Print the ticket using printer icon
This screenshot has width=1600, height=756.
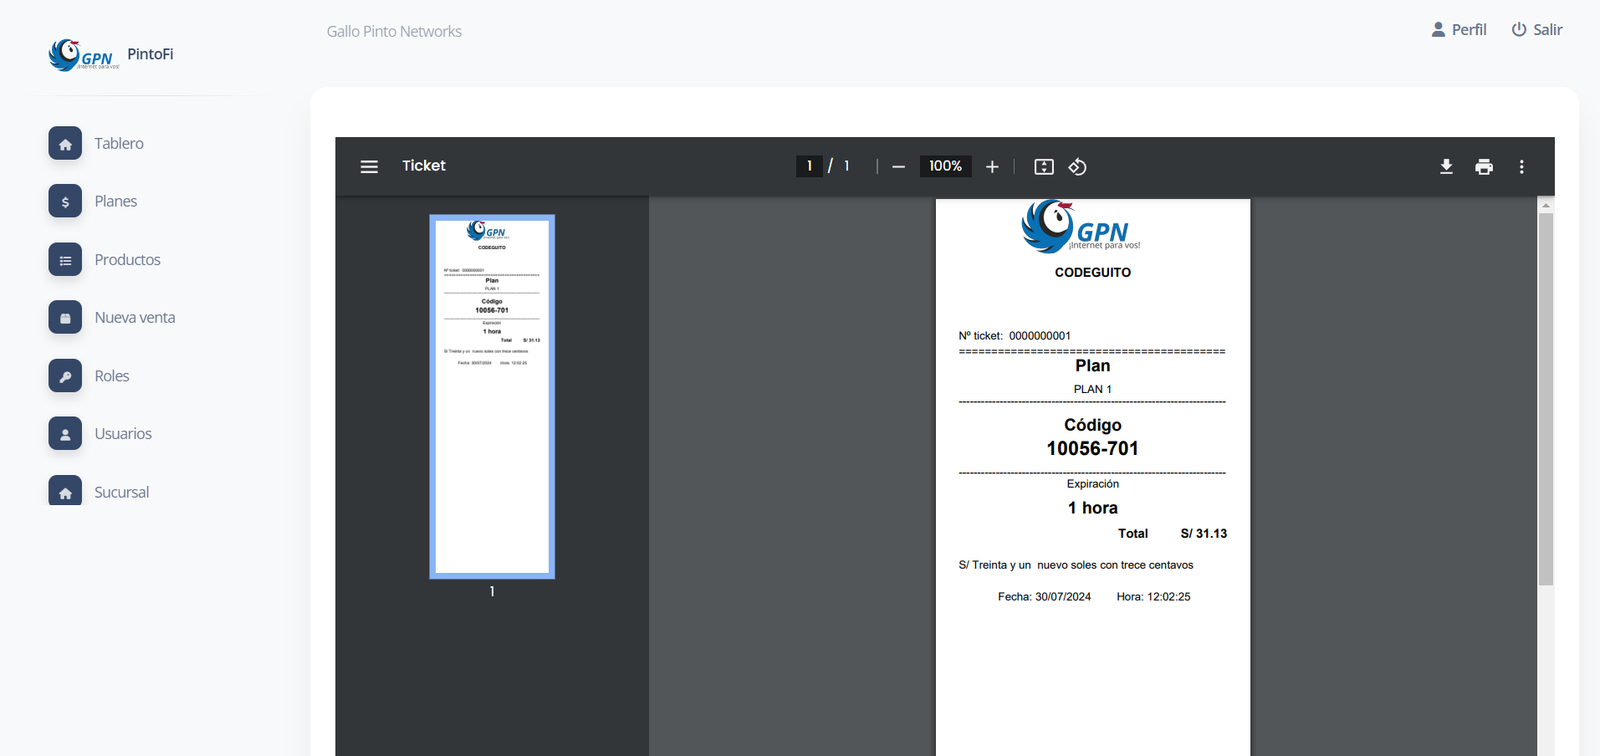click(1484, 167)
